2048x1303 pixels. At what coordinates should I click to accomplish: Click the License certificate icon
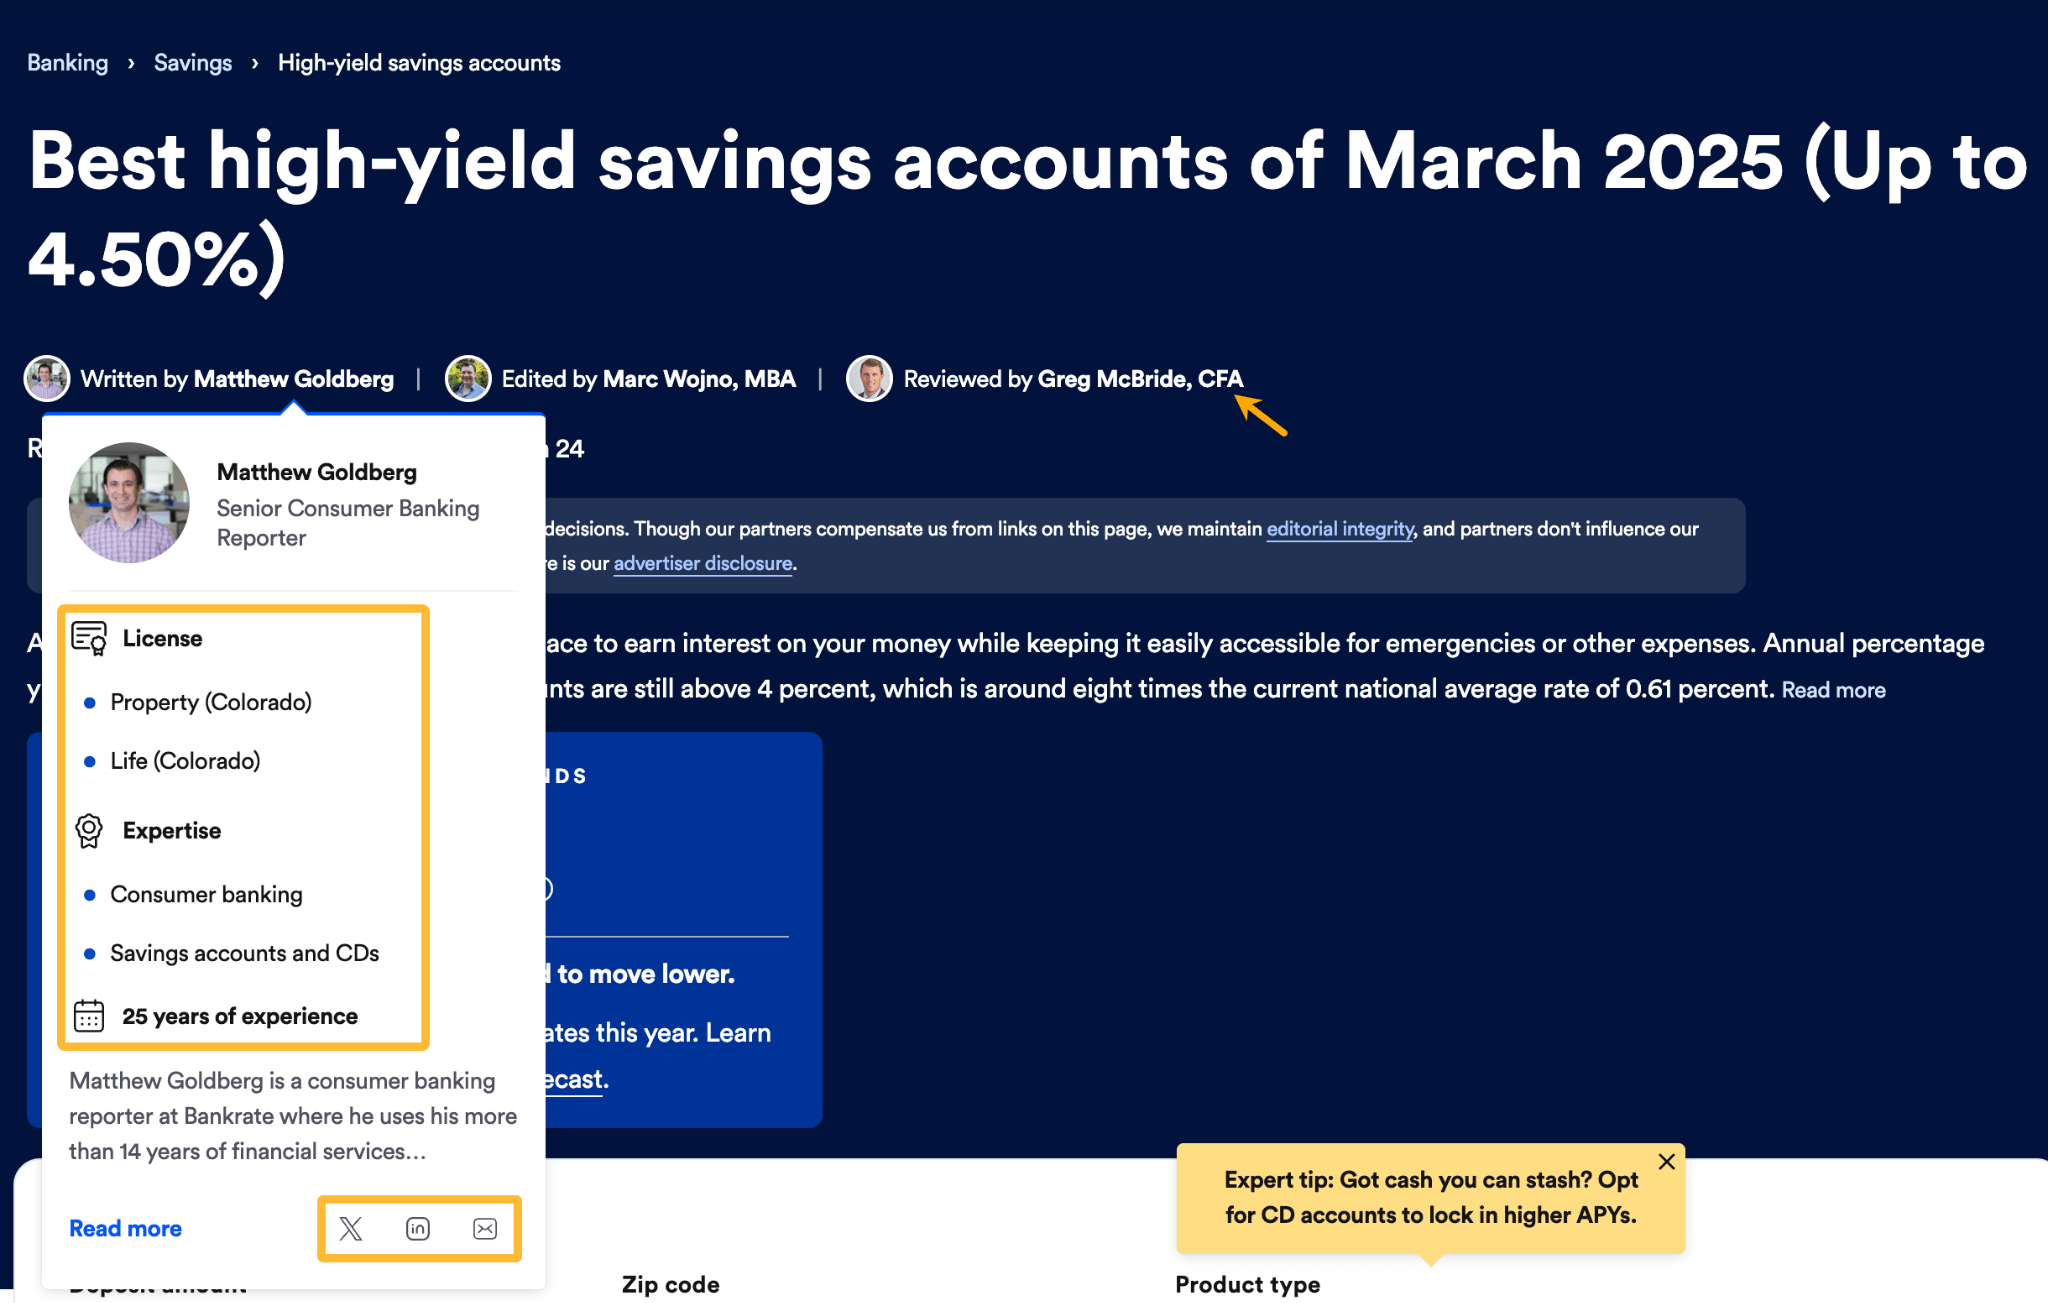pos(89,638)
